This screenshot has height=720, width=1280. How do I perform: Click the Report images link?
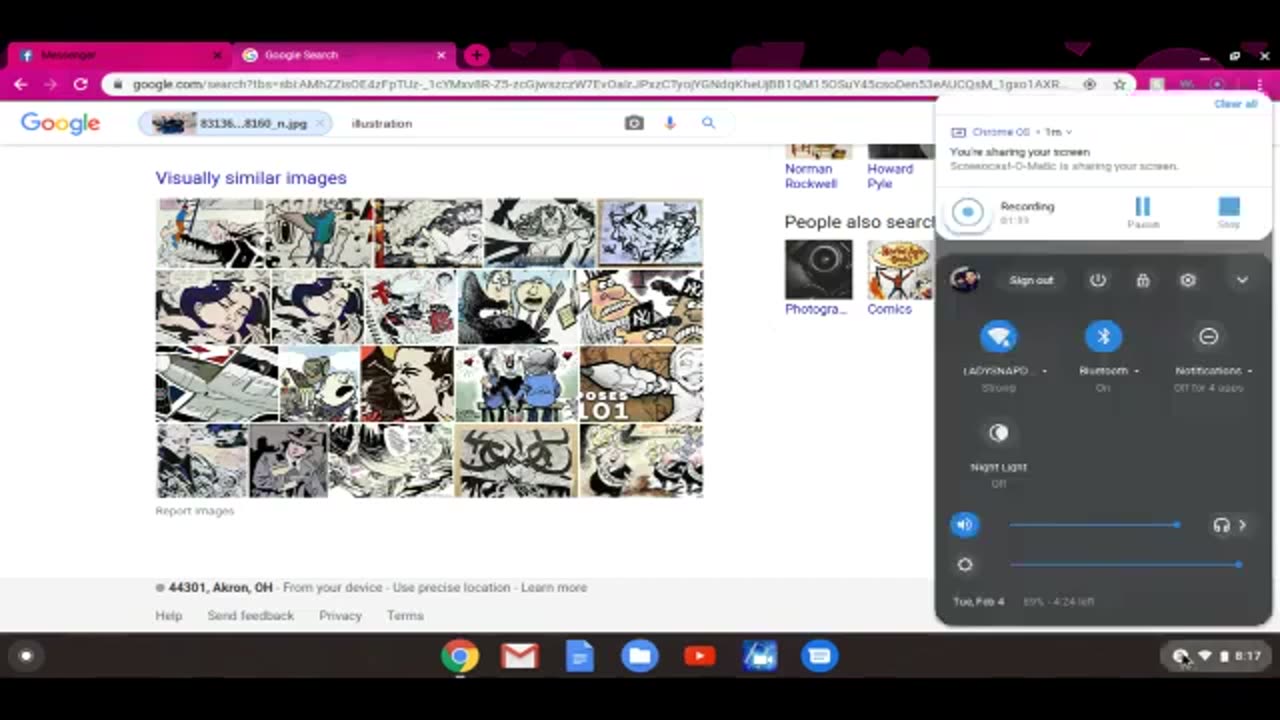pos(194,511)
